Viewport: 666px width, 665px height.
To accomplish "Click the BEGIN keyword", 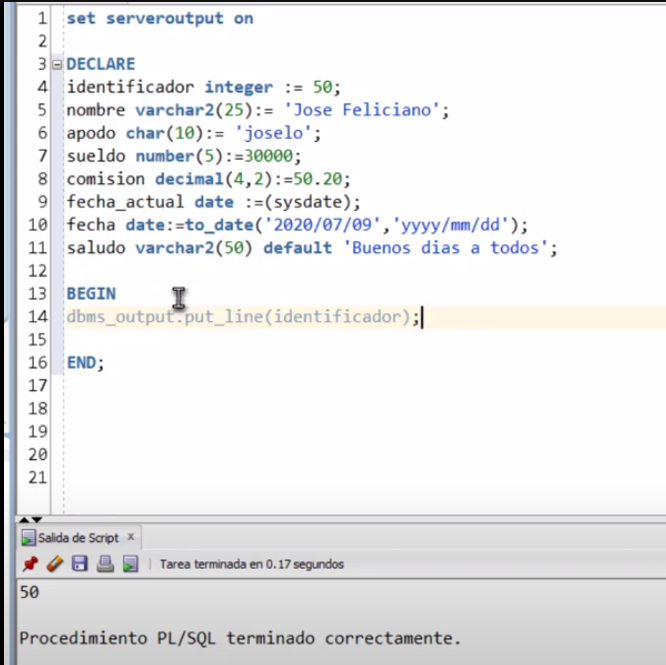I will click(91, 294).
